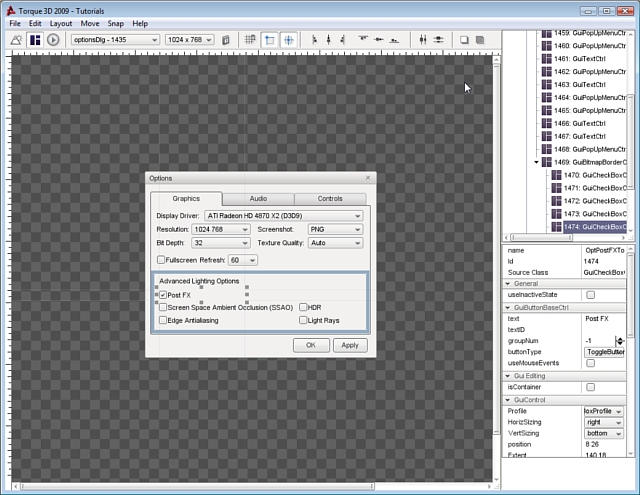Uncheck the Post FX checkbox
The image size is (640, 495).
162,295
